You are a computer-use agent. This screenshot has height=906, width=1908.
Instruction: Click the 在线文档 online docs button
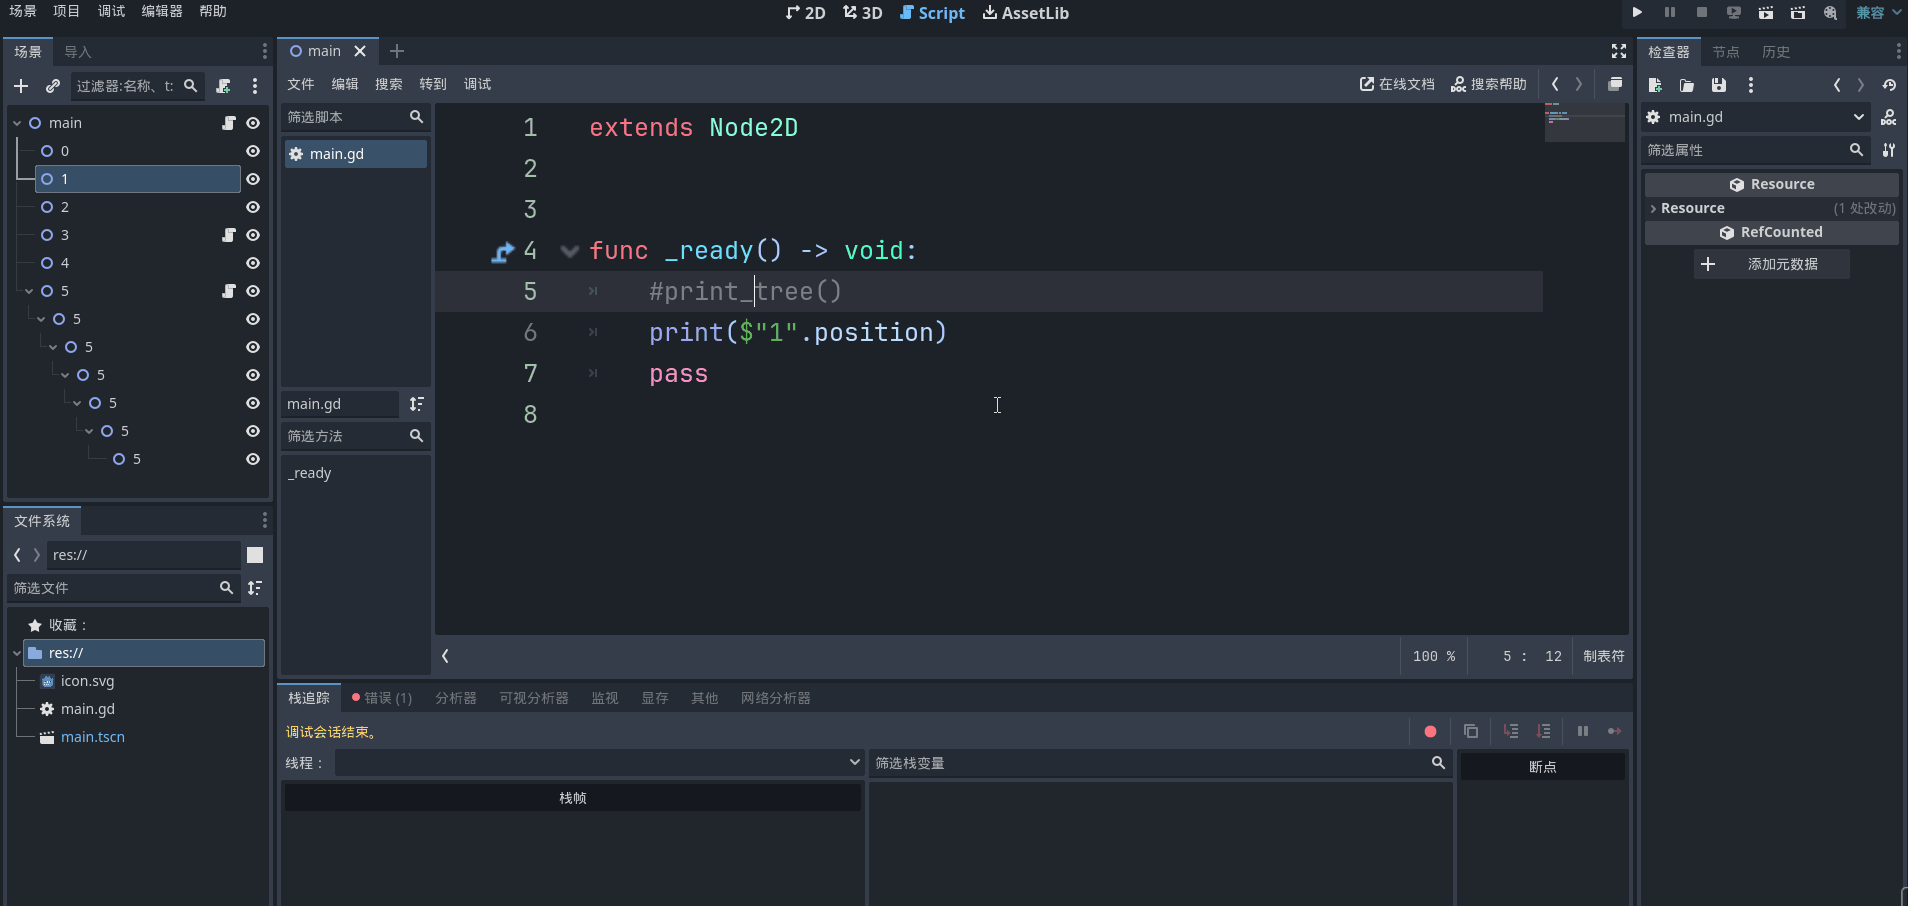click(x=1397, y=84)
